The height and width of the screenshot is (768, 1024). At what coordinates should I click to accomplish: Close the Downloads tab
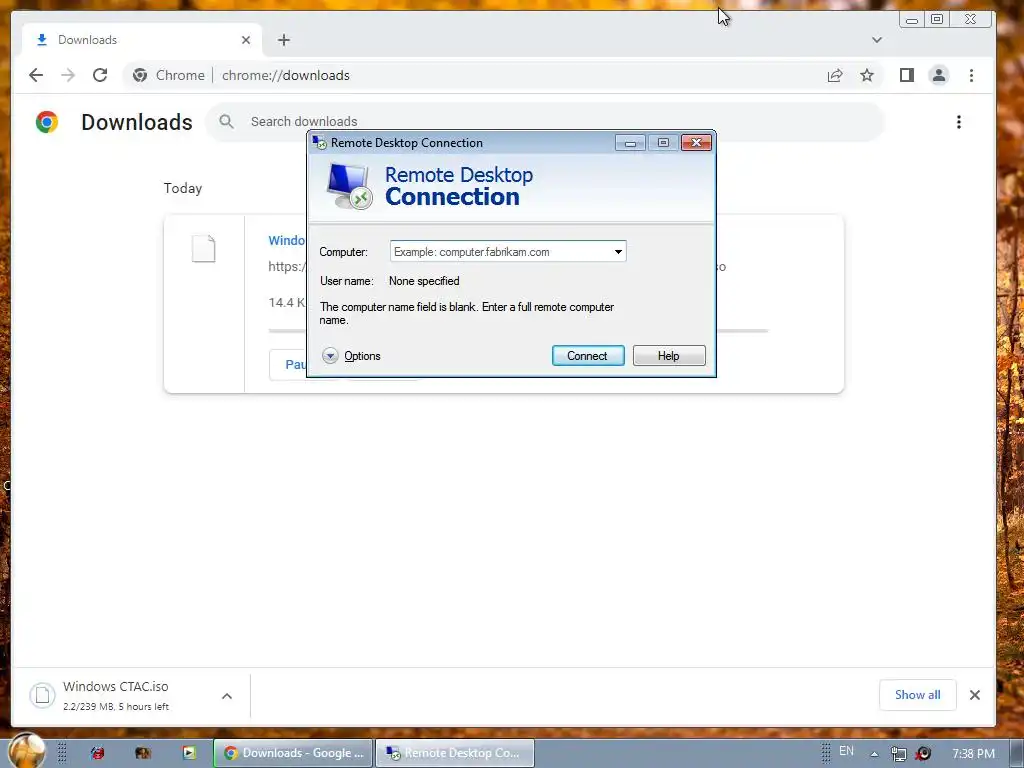tap(246, 40)
